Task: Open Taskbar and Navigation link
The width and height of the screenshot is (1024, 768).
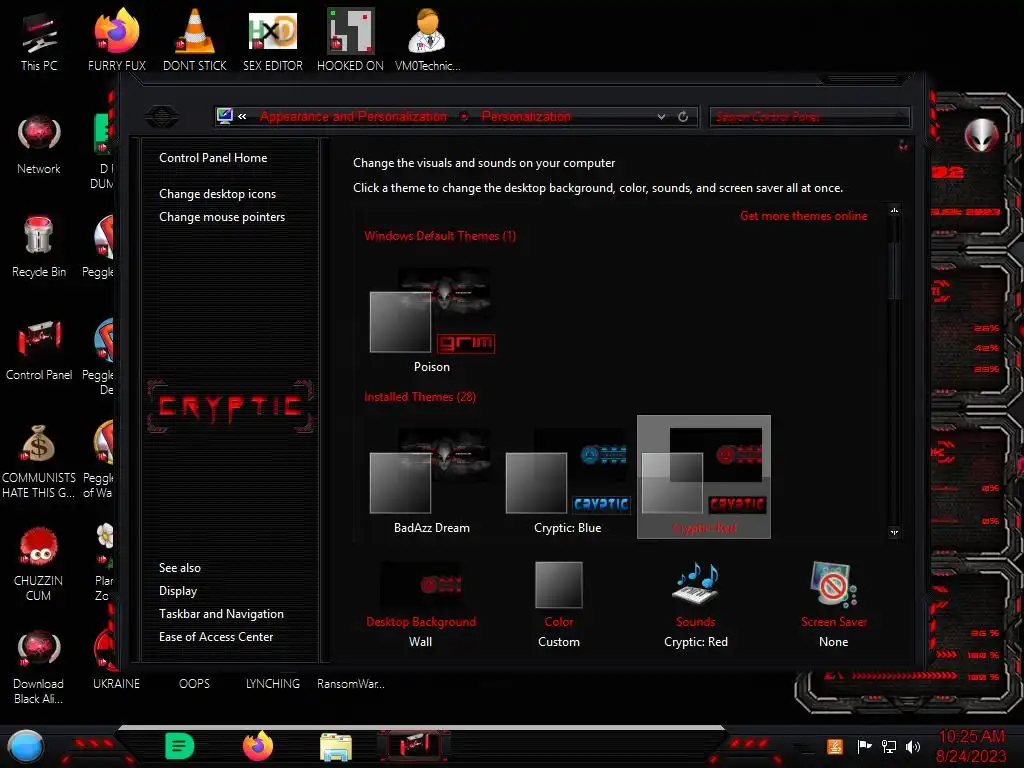Action: coord(221,614)
